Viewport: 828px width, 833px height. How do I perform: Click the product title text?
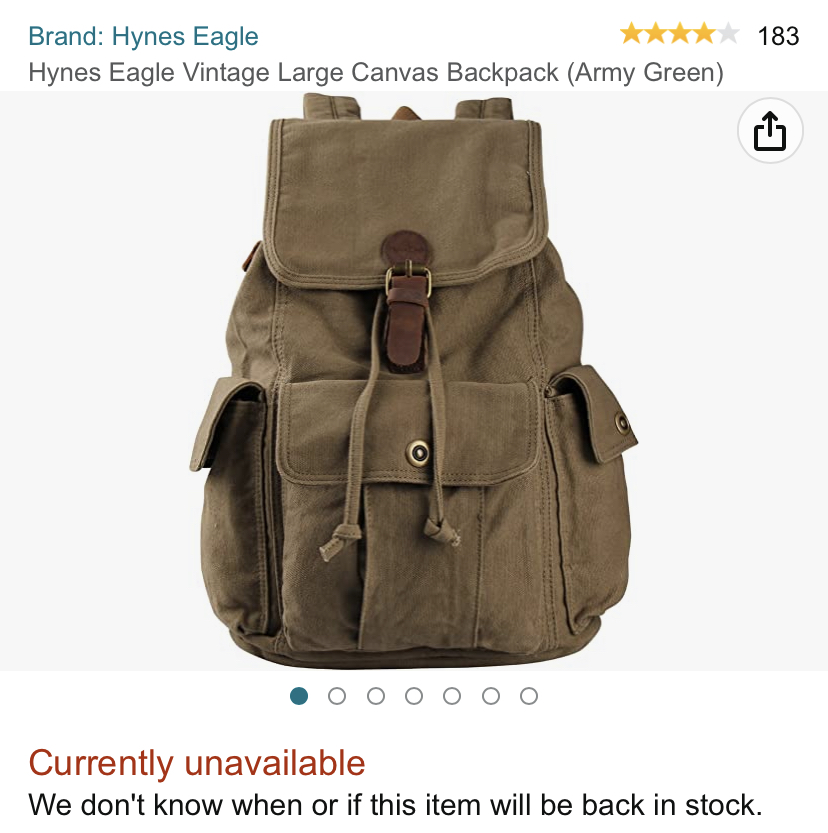click(x=376, y=72)
